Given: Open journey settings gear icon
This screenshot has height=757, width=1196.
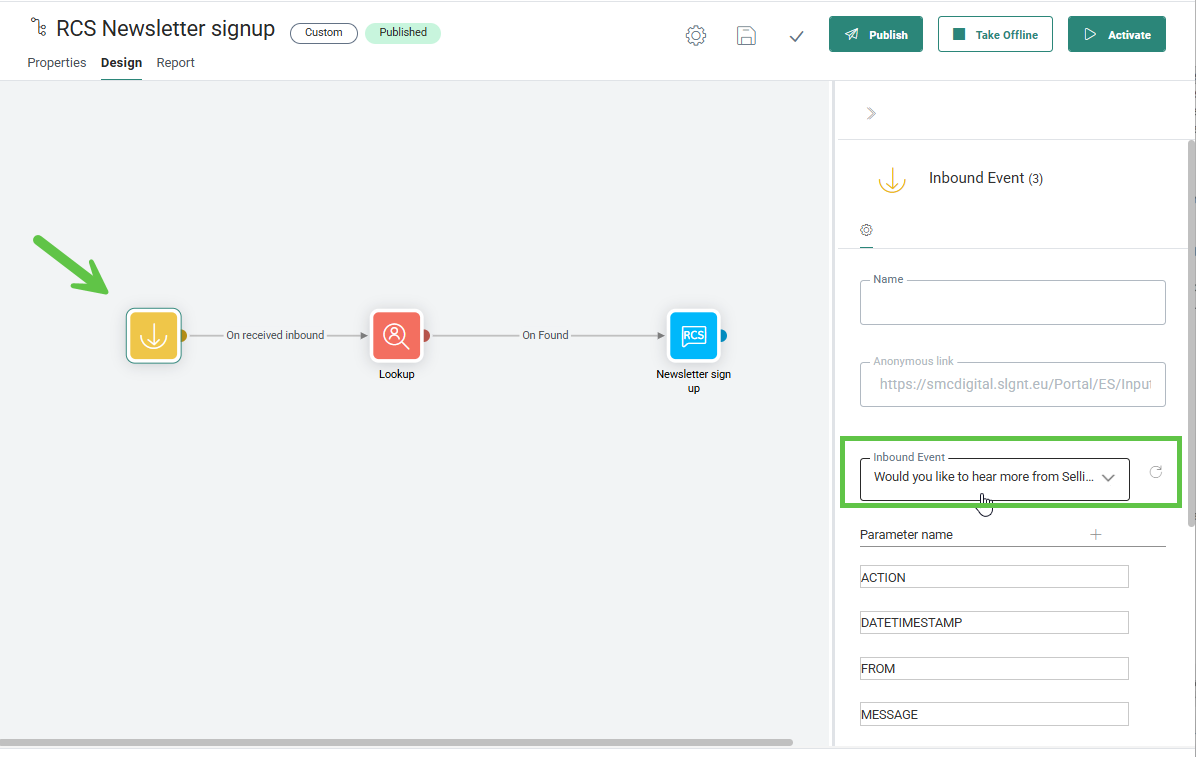Looking at the screenshot, I should pyautogui.click(x=696, y=35).
